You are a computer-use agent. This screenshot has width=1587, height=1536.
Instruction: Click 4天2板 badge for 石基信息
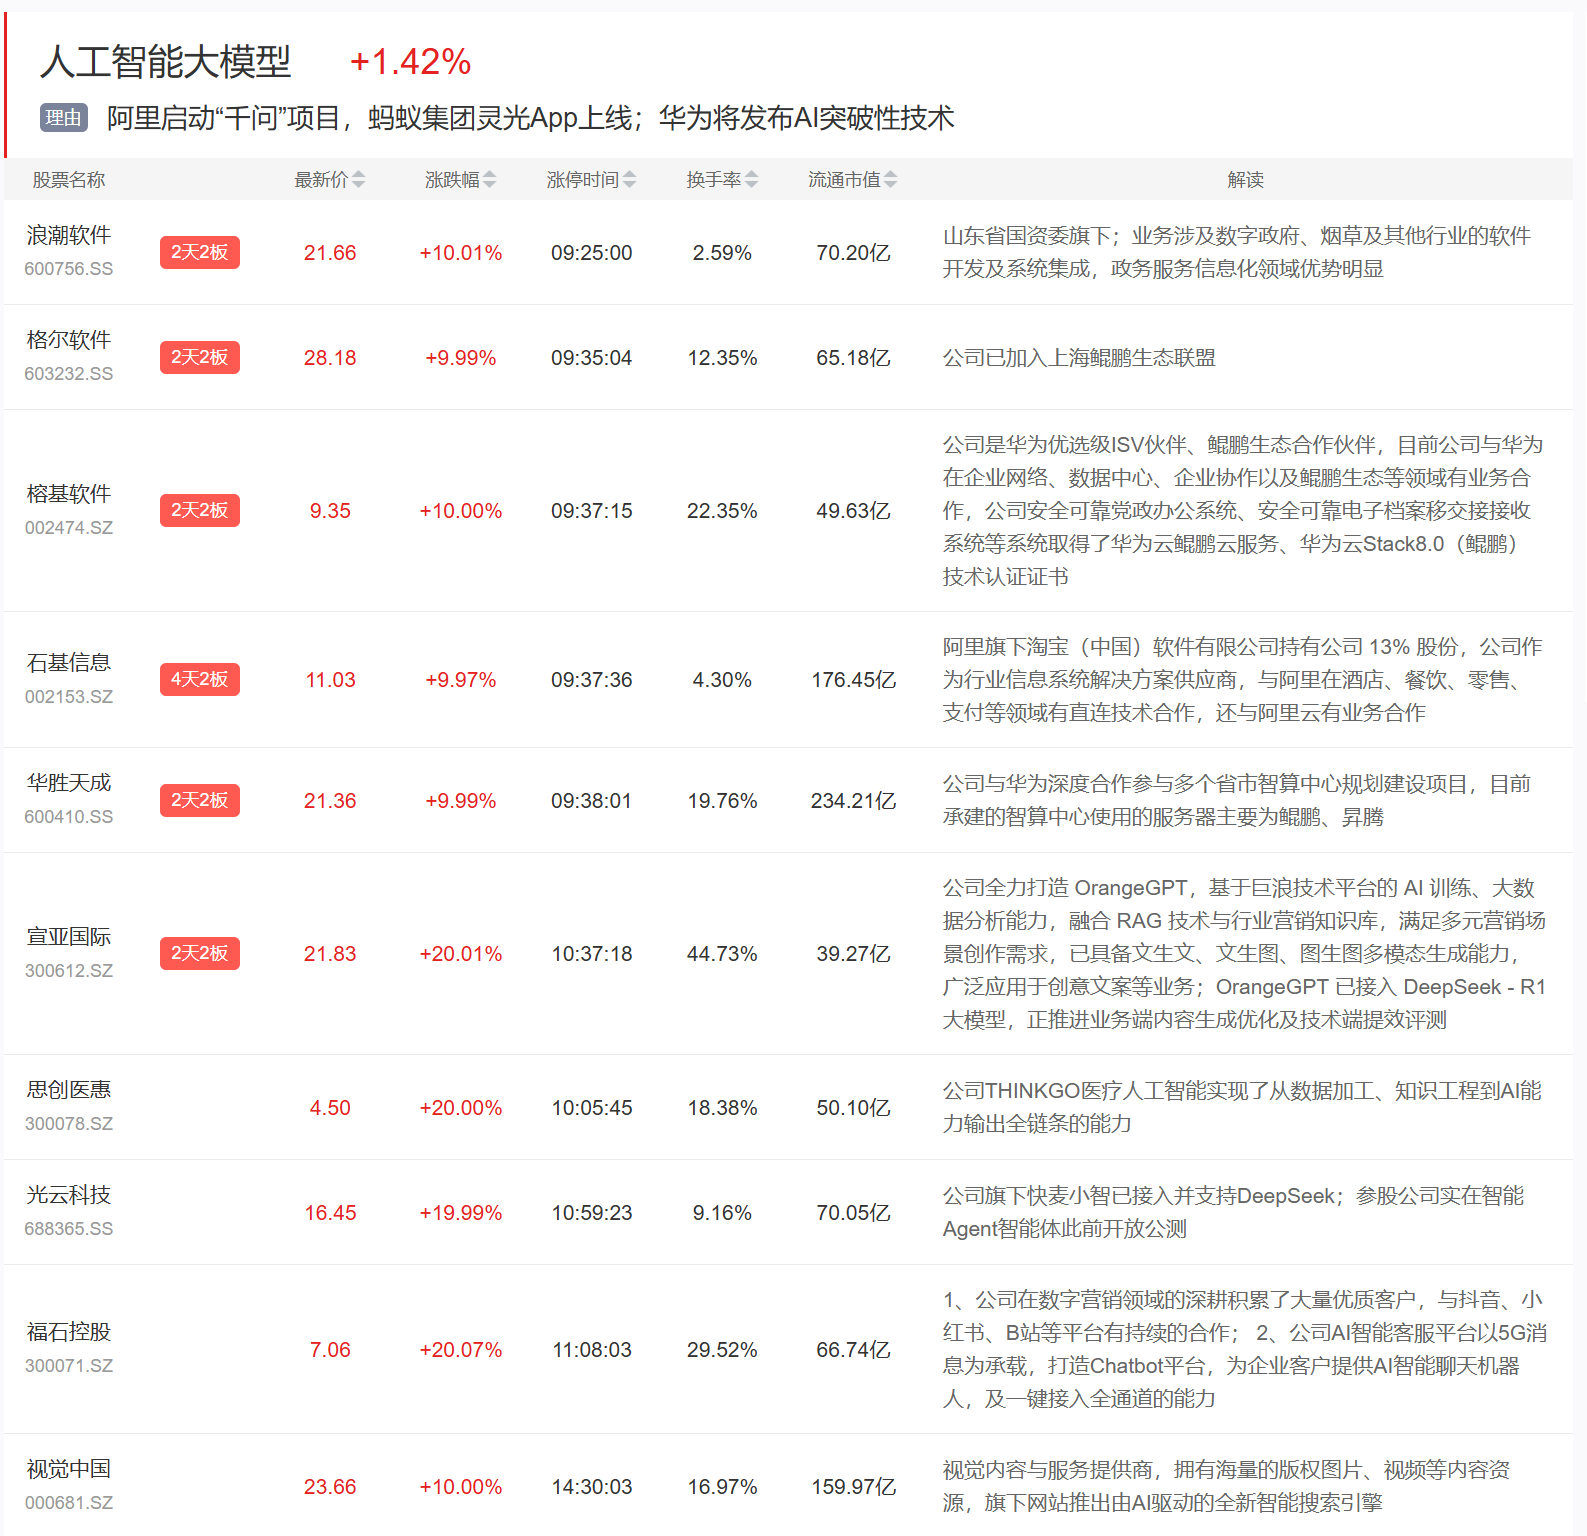click(199, 680)
